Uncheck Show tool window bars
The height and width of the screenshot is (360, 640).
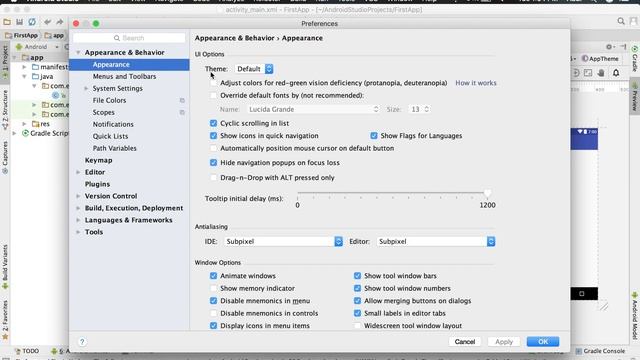click(358, 276)
